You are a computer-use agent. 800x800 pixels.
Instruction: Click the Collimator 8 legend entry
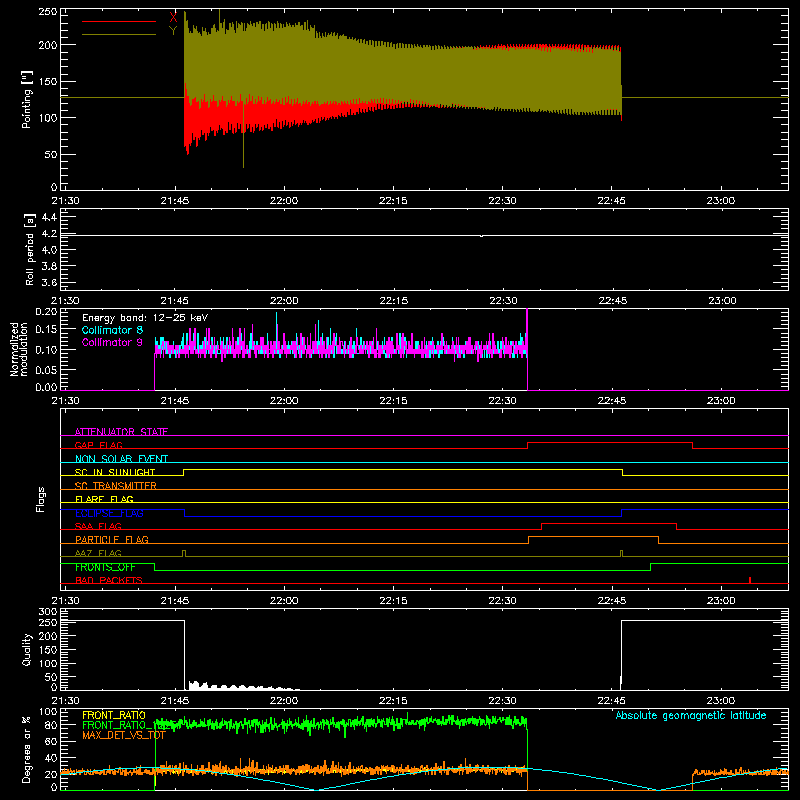(112, 330)
